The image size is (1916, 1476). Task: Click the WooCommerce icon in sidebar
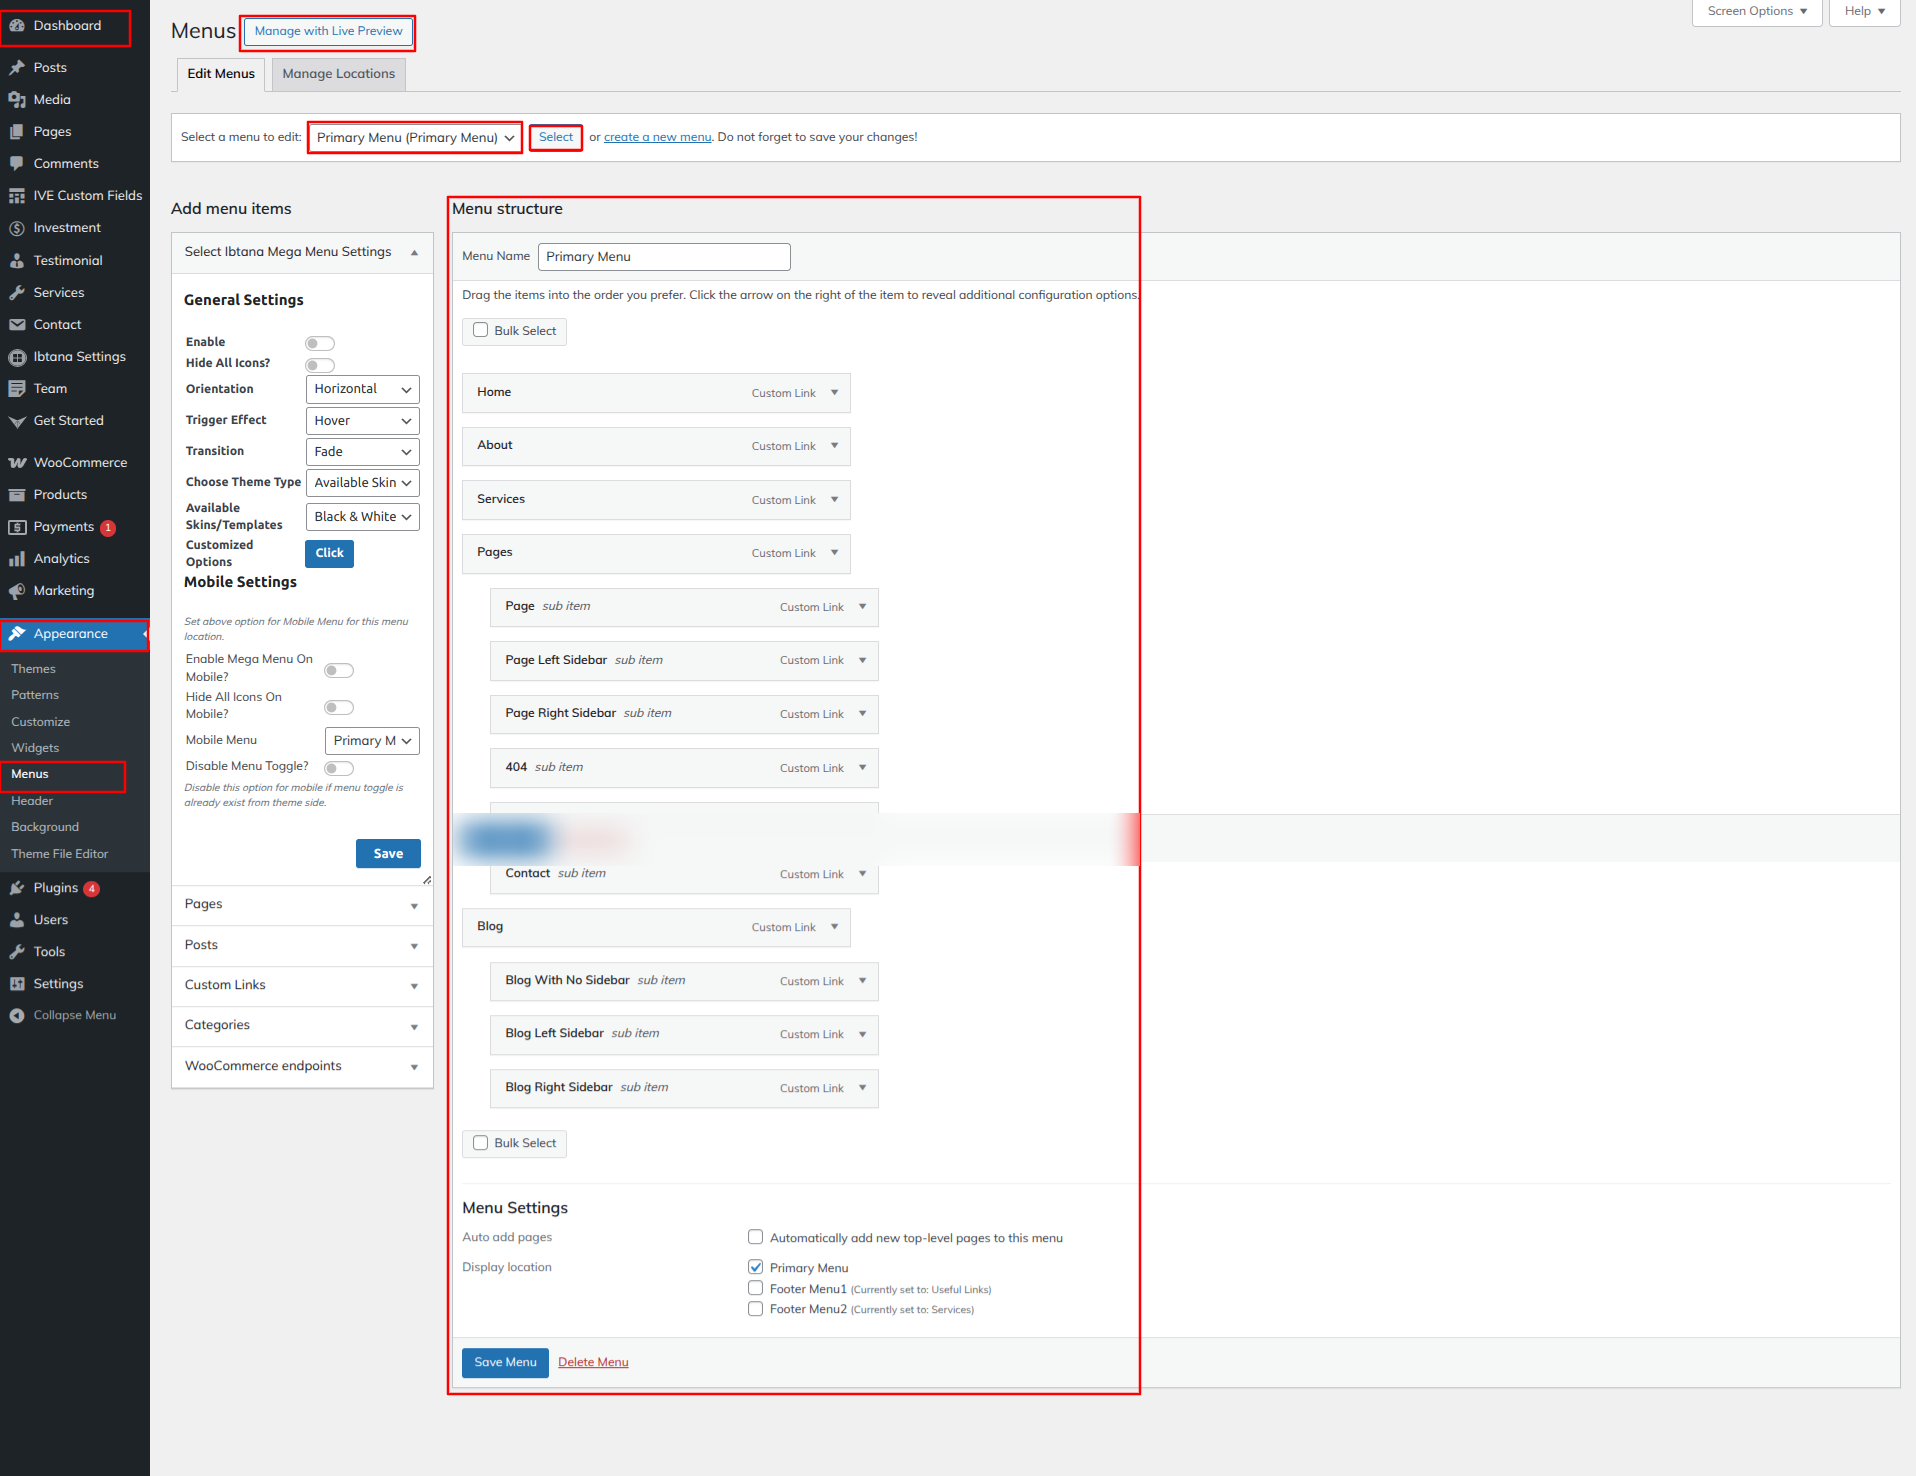[x=17, y=463]
